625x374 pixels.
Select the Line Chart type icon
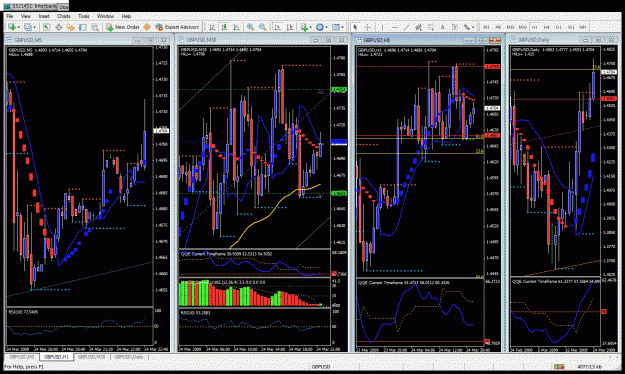click(236, 27)
